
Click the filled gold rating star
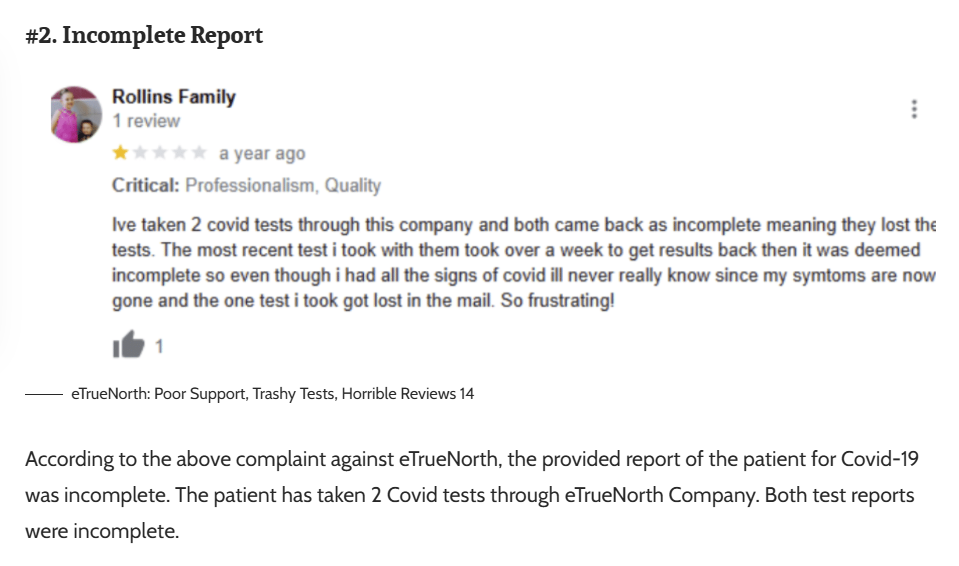point(121,153)
